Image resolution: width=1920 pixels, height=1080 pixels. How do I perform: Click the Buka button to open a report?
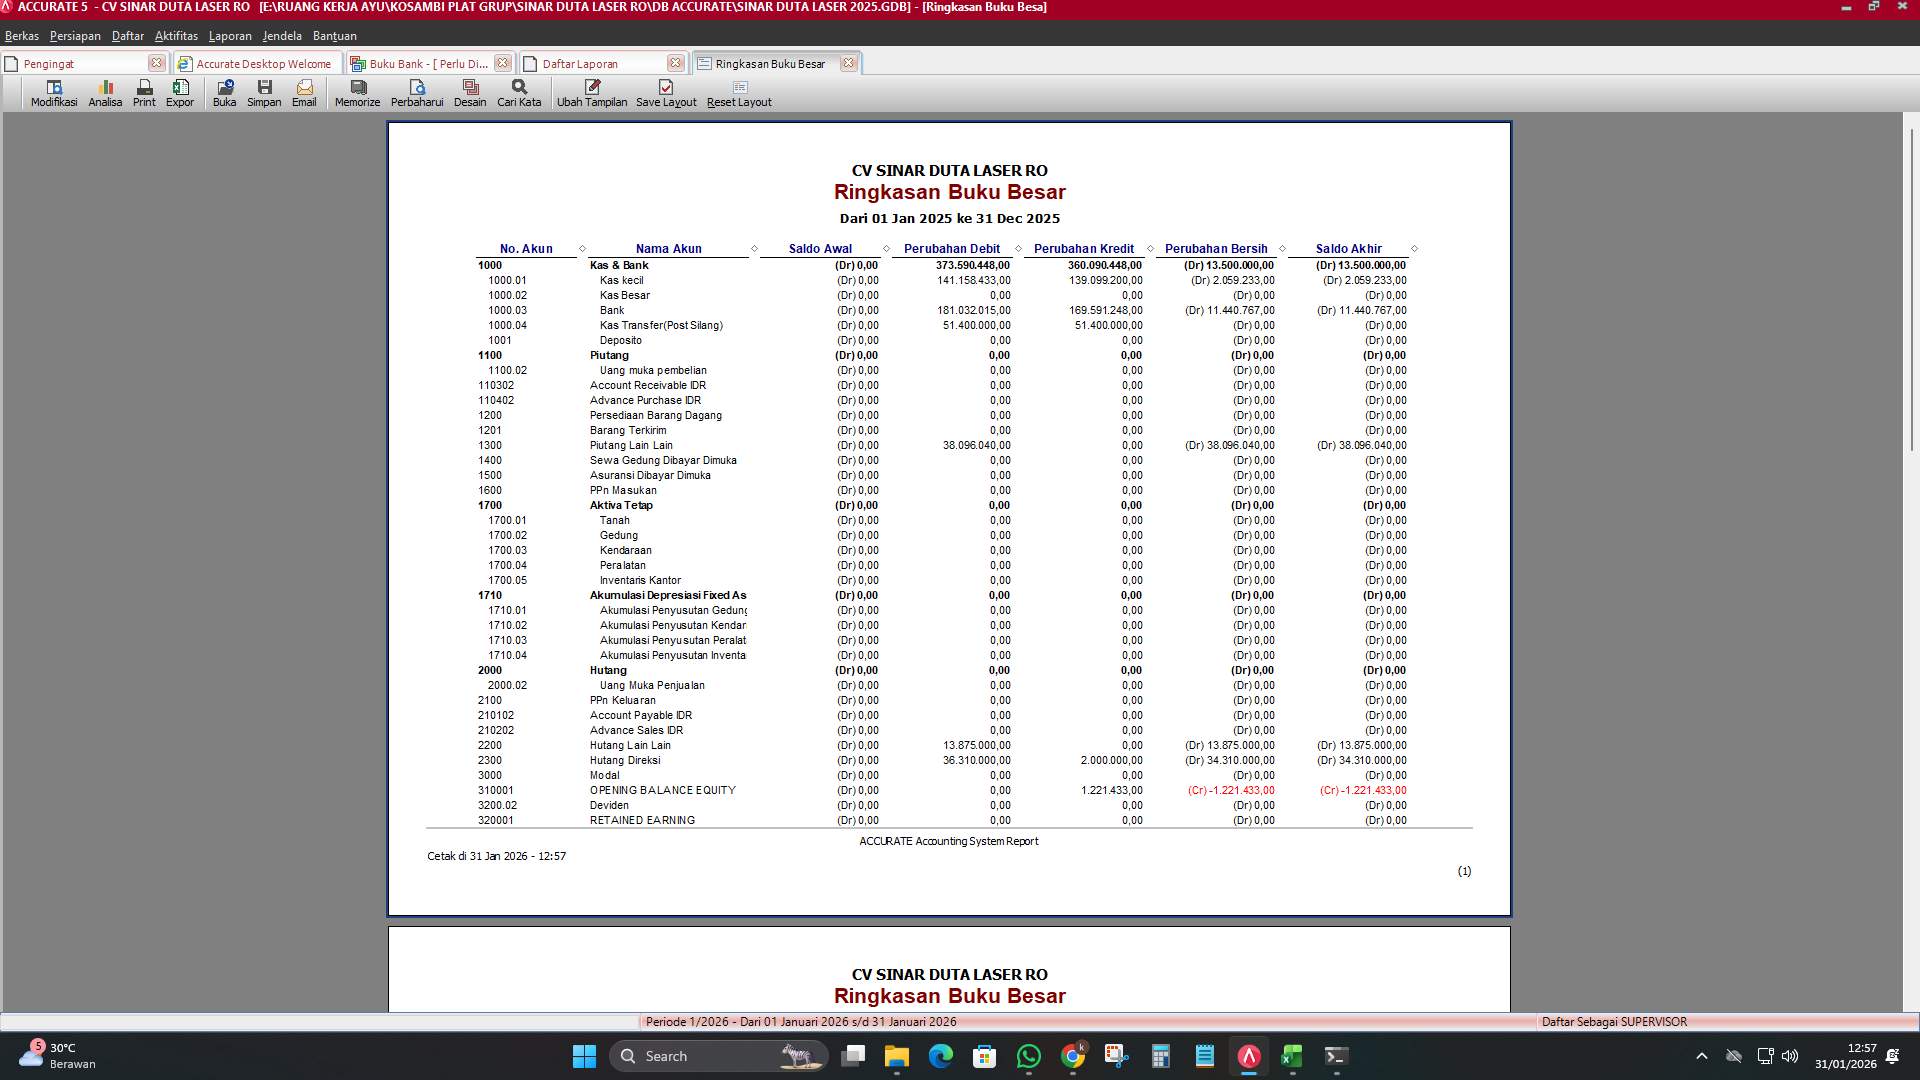(224, 94)
